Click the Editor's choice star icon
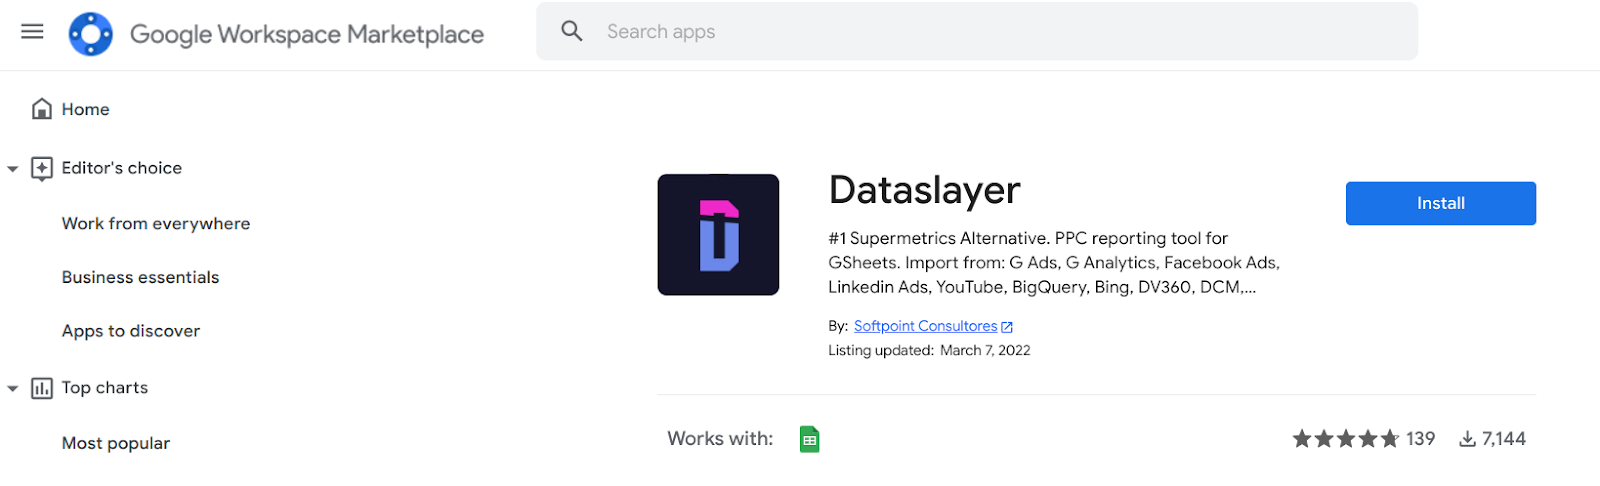 (42, 168)
